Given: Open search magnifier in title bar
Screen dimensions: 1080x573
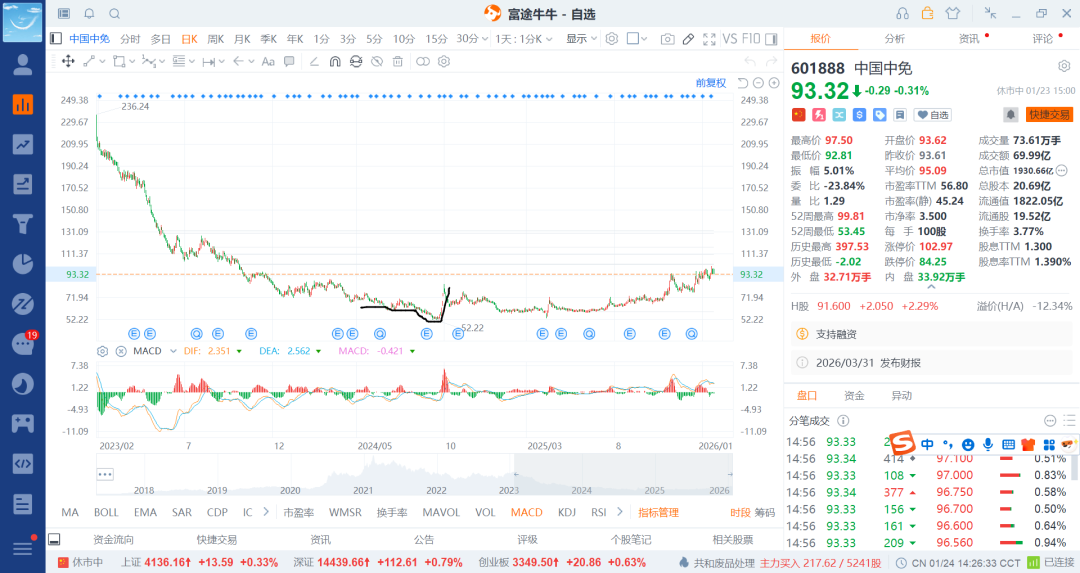Looking at the screenshot, I should (115, 14).
